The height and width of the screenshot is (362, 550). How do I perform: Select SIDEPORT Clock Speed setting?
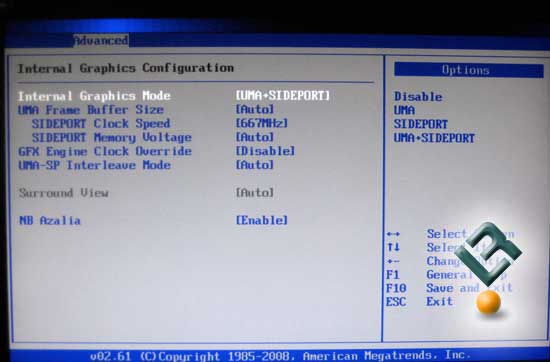(101, 123)
